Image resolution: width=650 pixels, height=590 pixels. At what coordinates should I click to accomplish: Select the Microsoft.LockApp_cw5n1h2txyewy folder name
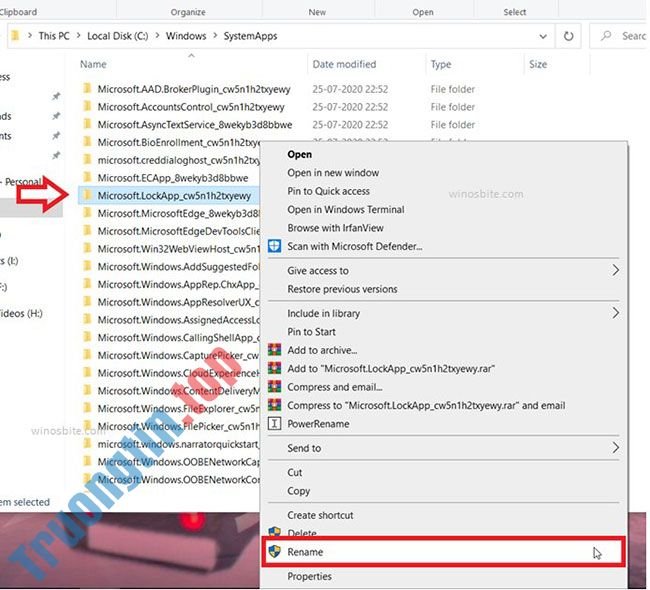pyautogui.click(x=174, y=195)
